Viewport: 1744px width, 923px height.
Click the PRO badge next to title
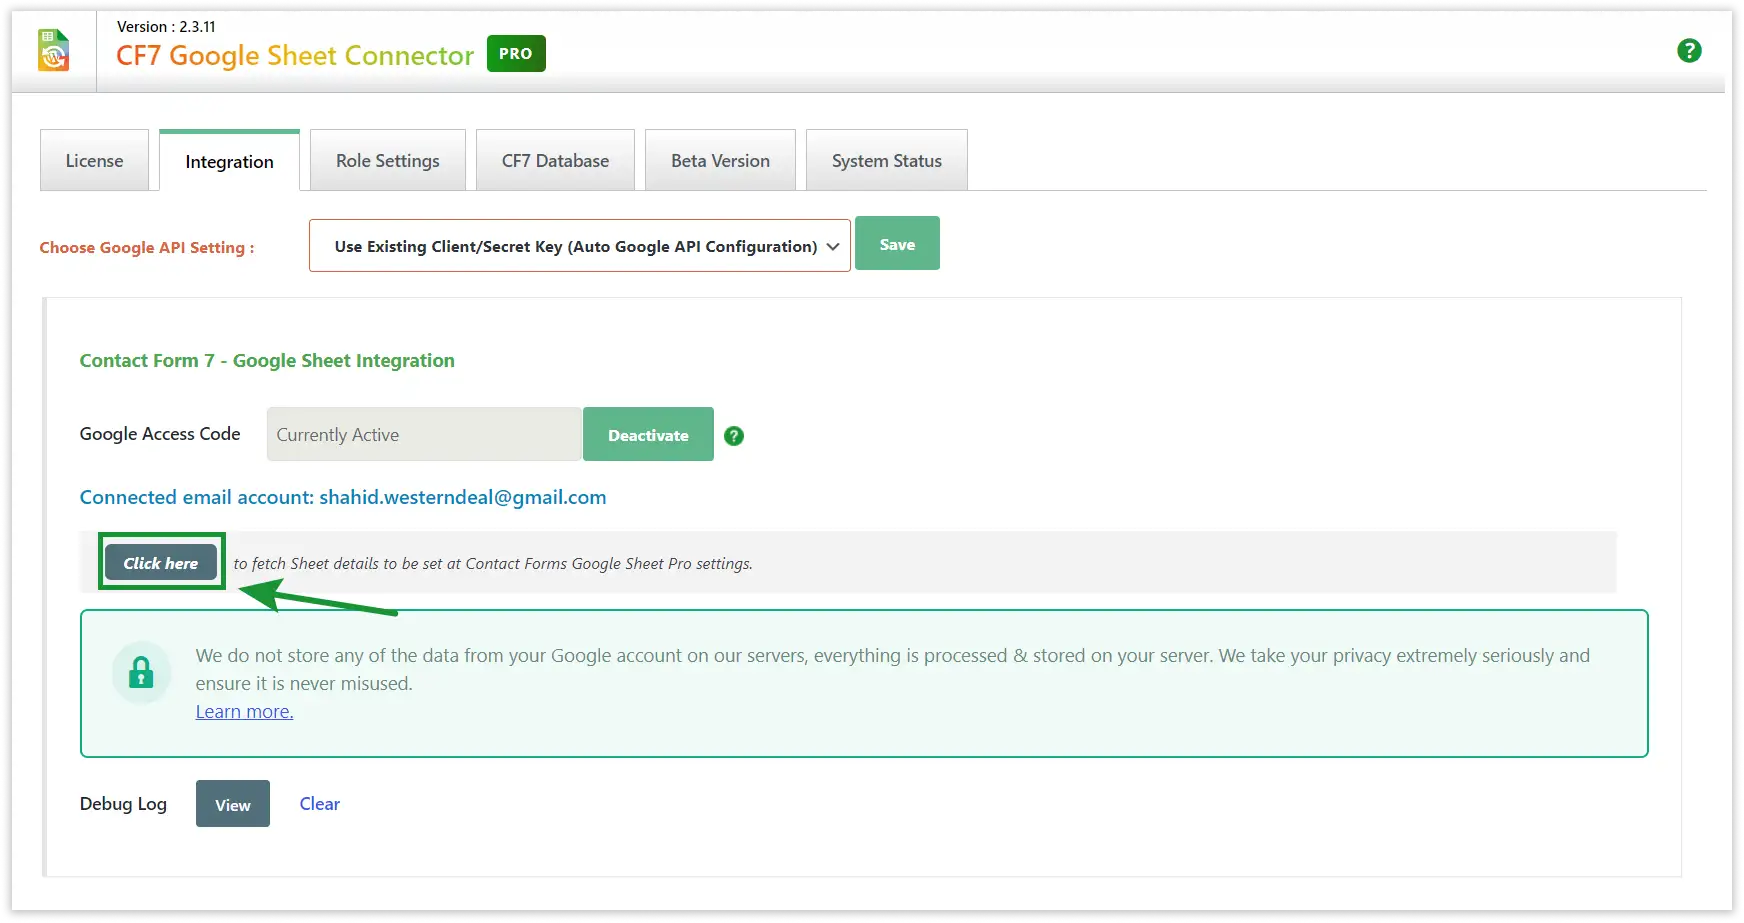coord(516,54)
